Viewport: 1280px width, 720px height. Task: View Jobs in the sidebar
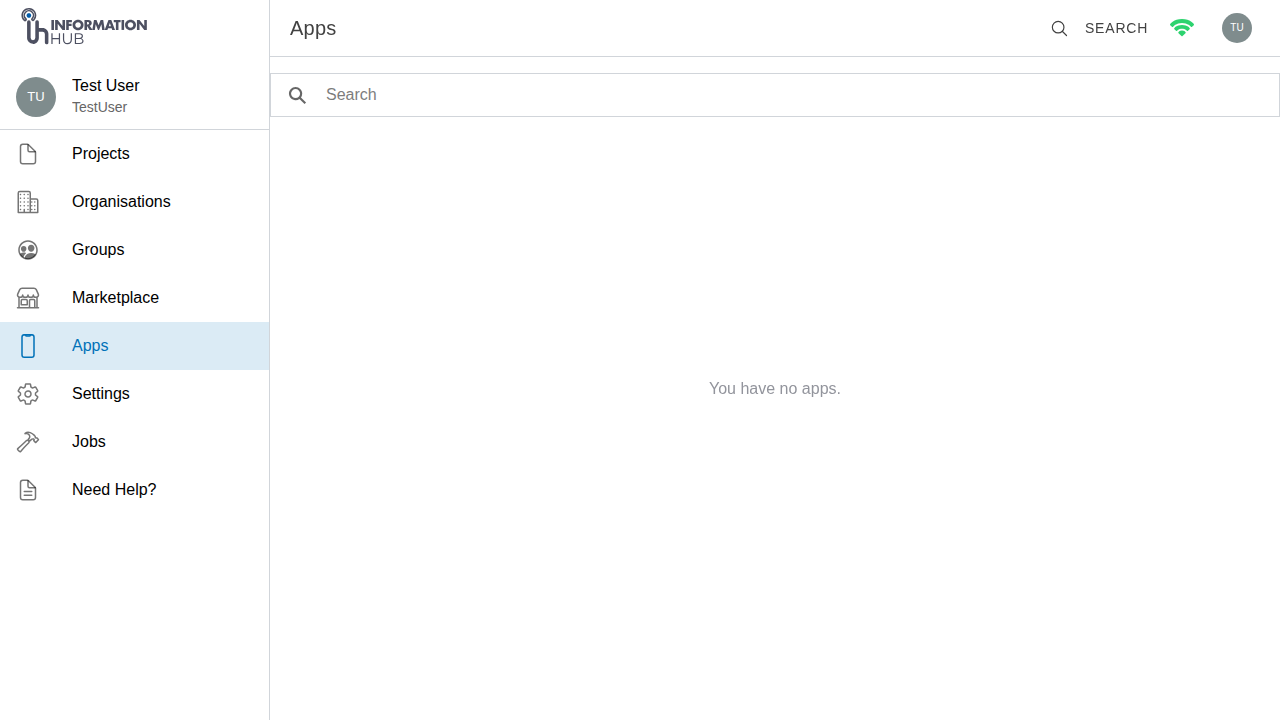(x=134, y=442)
